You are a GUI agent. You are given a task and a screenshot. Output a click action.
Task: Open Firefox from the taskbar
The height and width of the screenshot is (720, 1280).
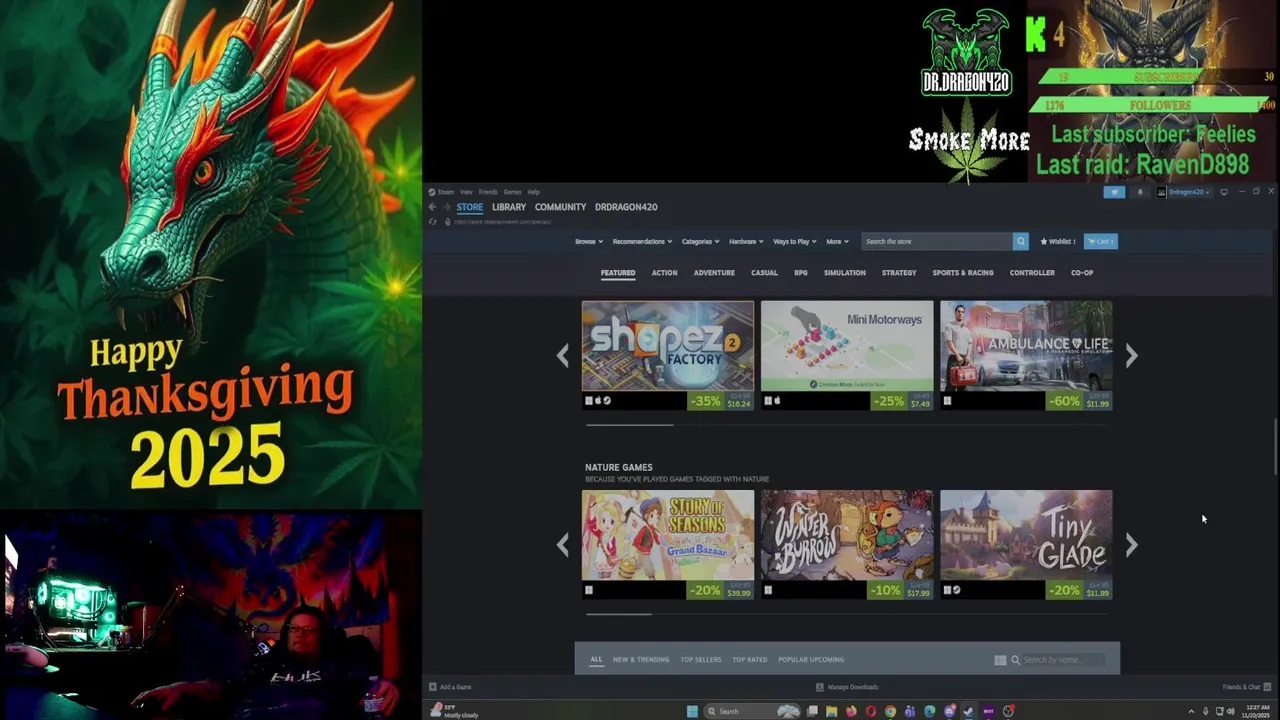point(851,711)
